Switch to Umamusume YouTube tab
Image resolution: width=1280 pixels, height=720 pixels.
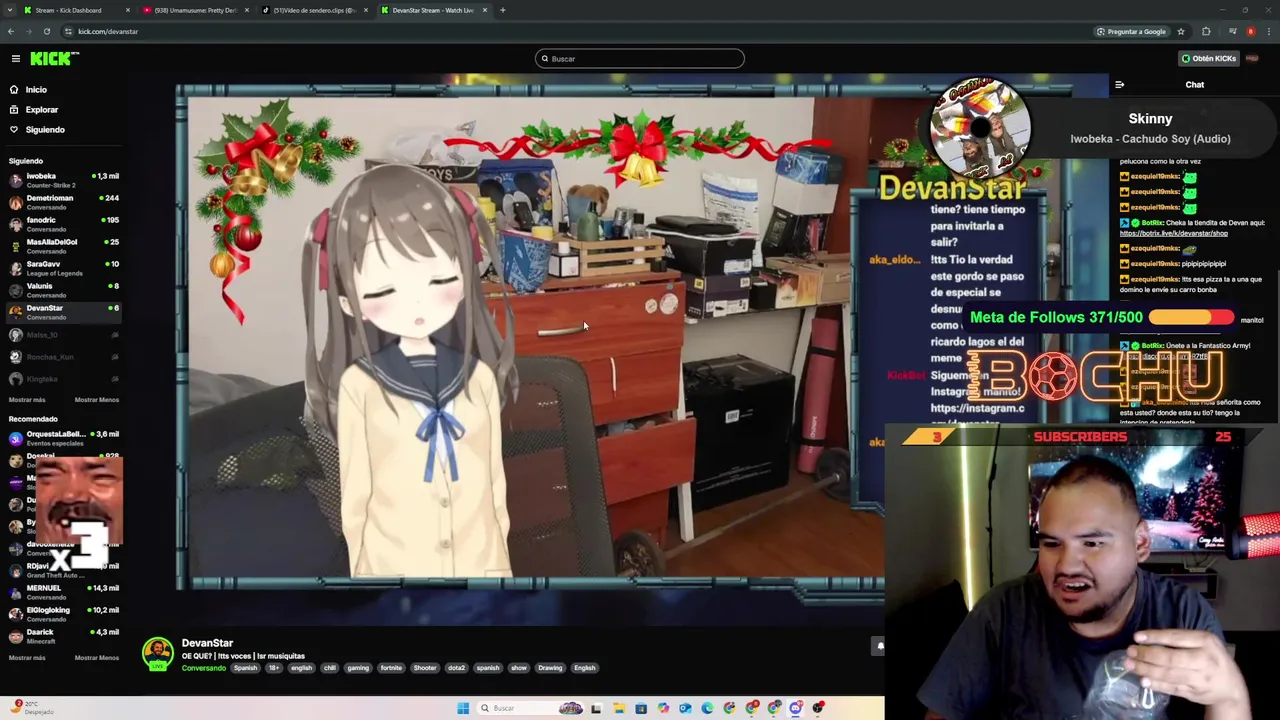[x=196, y=10]
